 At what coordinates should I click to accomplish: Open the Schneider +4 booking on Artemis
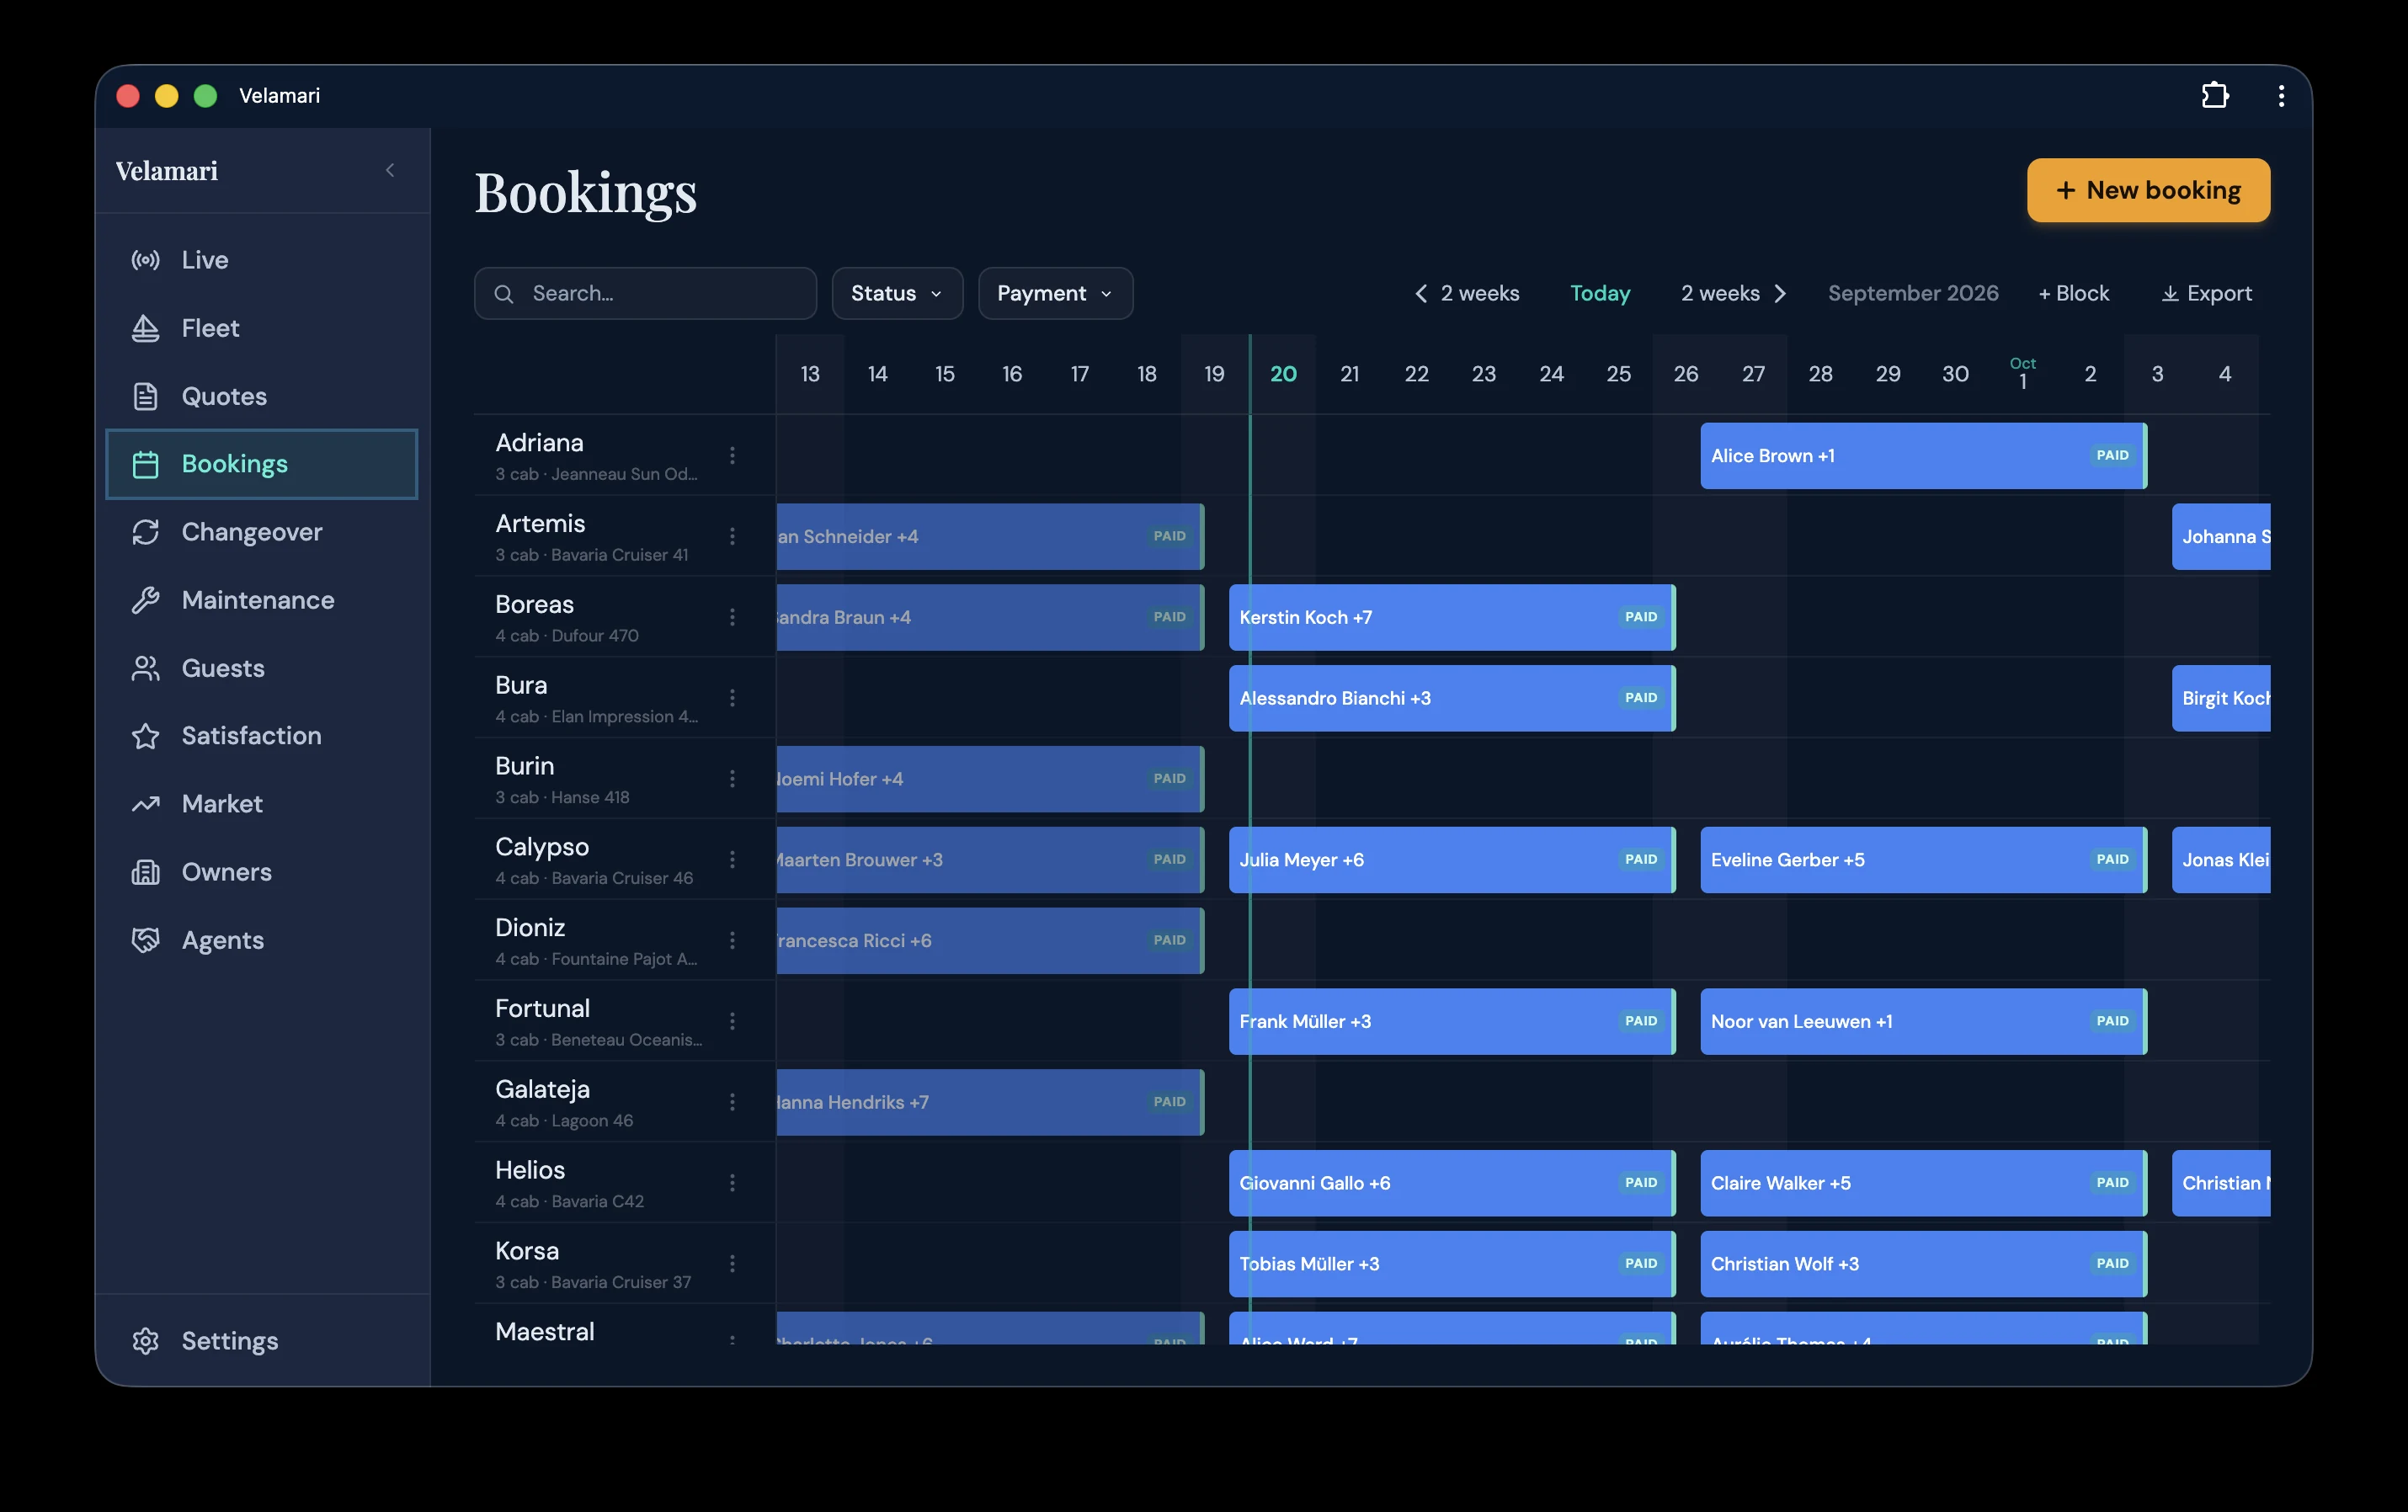pos(990,536)
